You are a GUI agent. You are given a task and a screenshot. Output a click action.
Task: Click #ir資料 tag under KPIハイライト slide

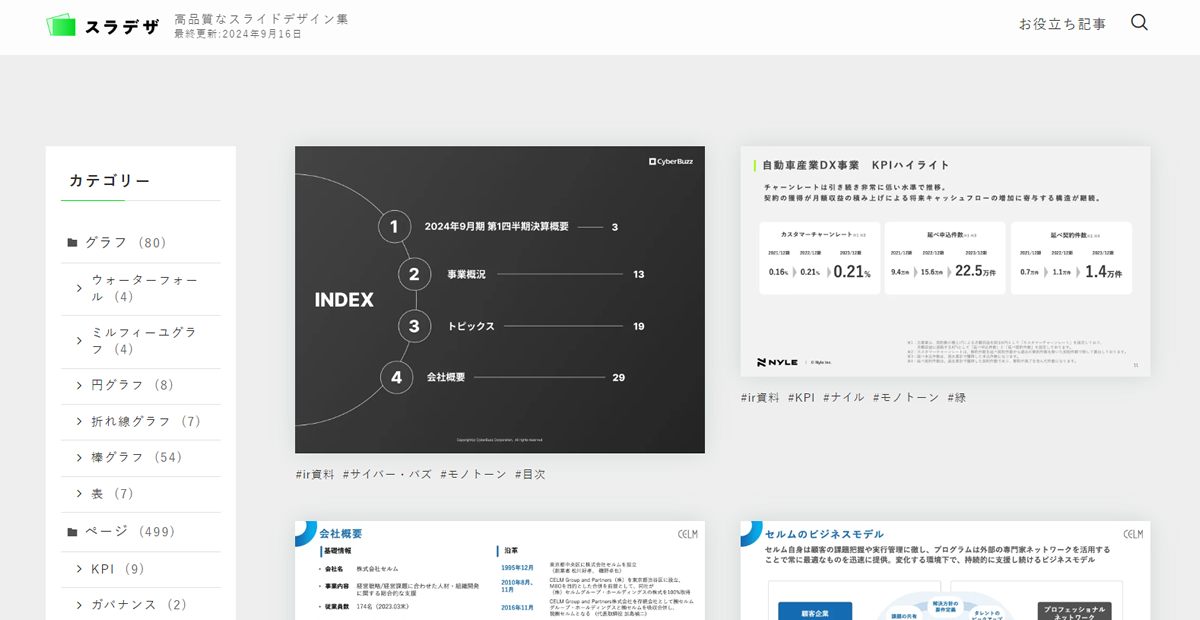click(x=761, y=397)
